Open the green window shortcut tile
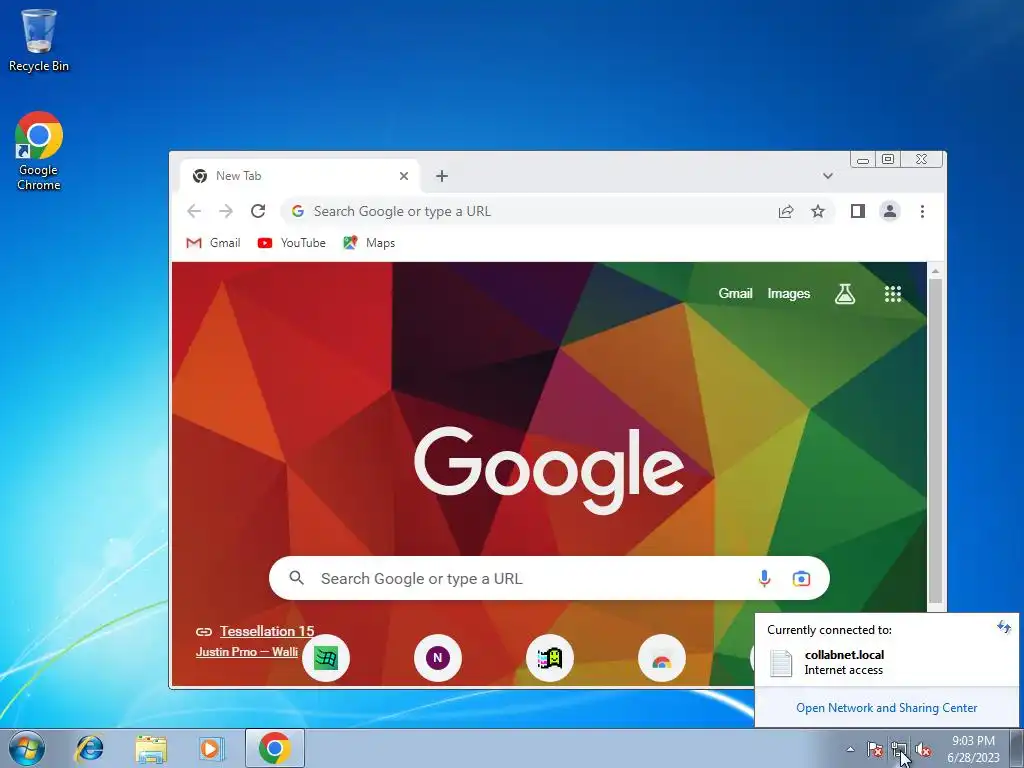 coord(326,658)
